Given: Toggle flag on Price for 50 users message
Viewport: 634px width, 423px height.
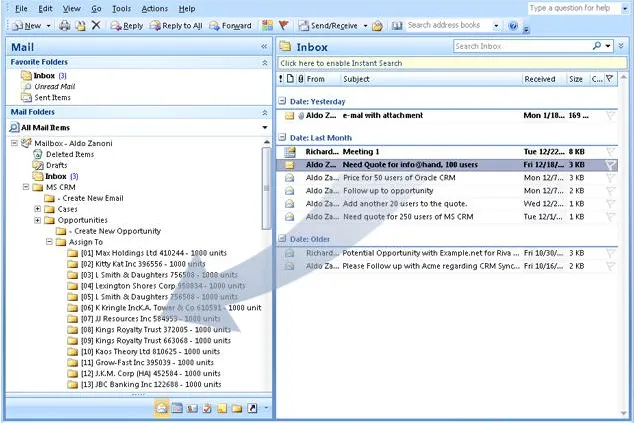Looking at the screenshot, I should point(611,178).
